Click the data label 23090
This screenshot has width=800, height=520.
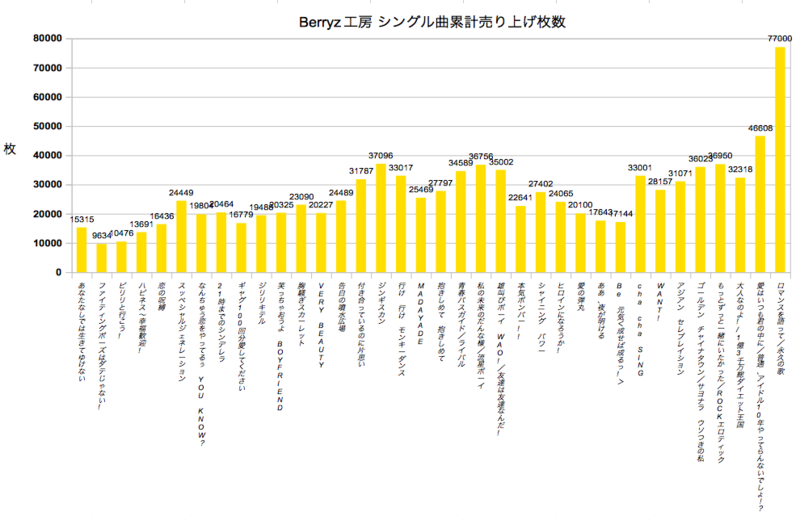click(302, 197)
